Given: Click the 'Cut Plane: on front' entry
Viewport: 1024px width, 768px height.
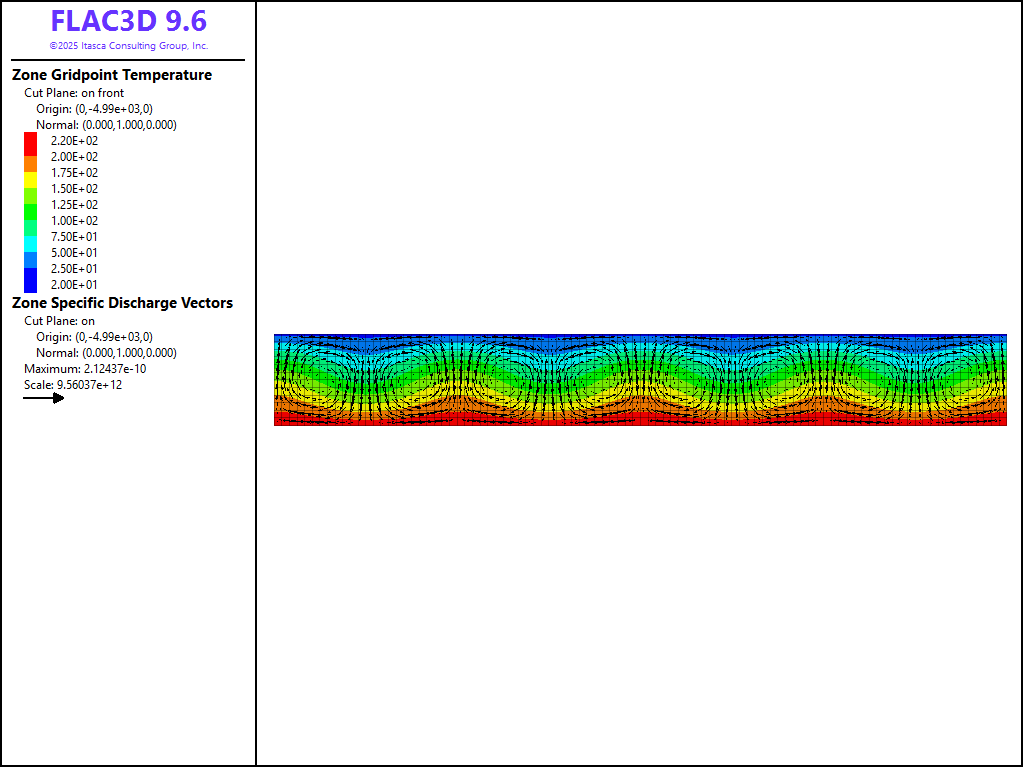Looking at the screenshot, I should (74, 93).
